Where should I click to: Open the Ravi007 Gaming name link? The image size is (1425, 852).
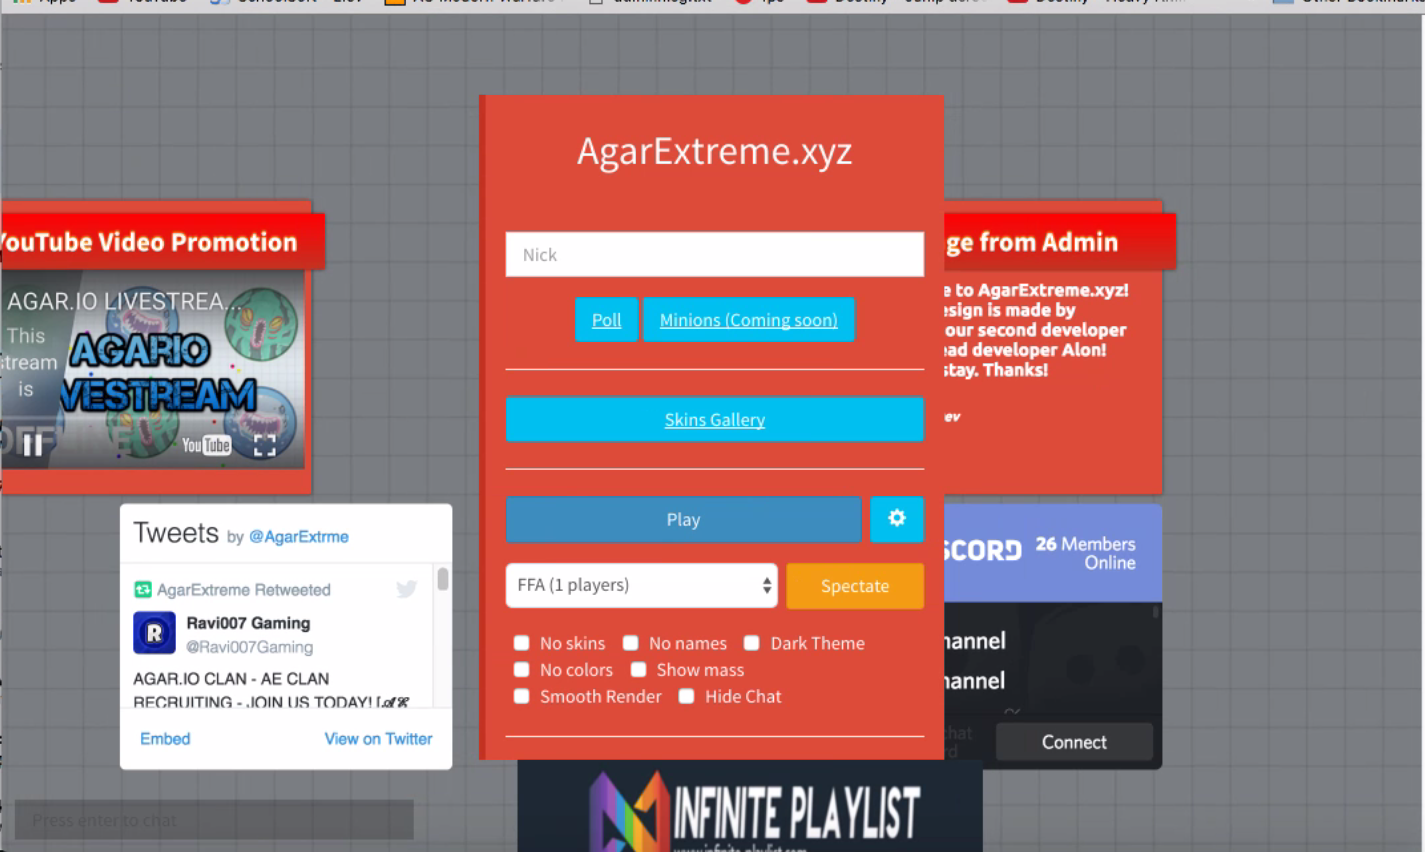tap(248, 623)
